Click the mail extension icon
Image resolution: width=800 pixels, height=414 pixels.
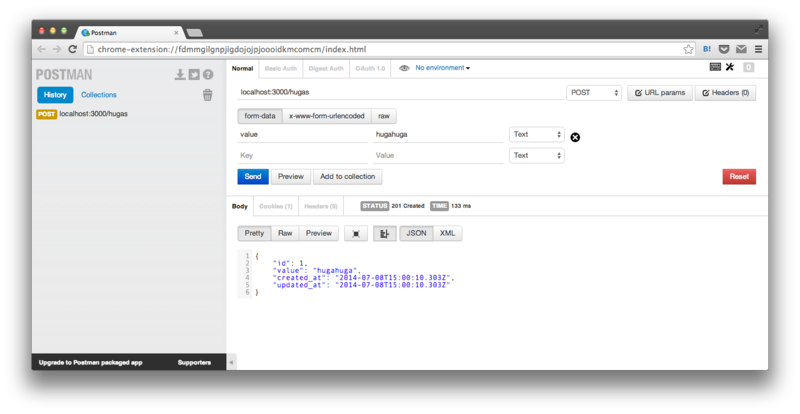(x=741, y=49)
